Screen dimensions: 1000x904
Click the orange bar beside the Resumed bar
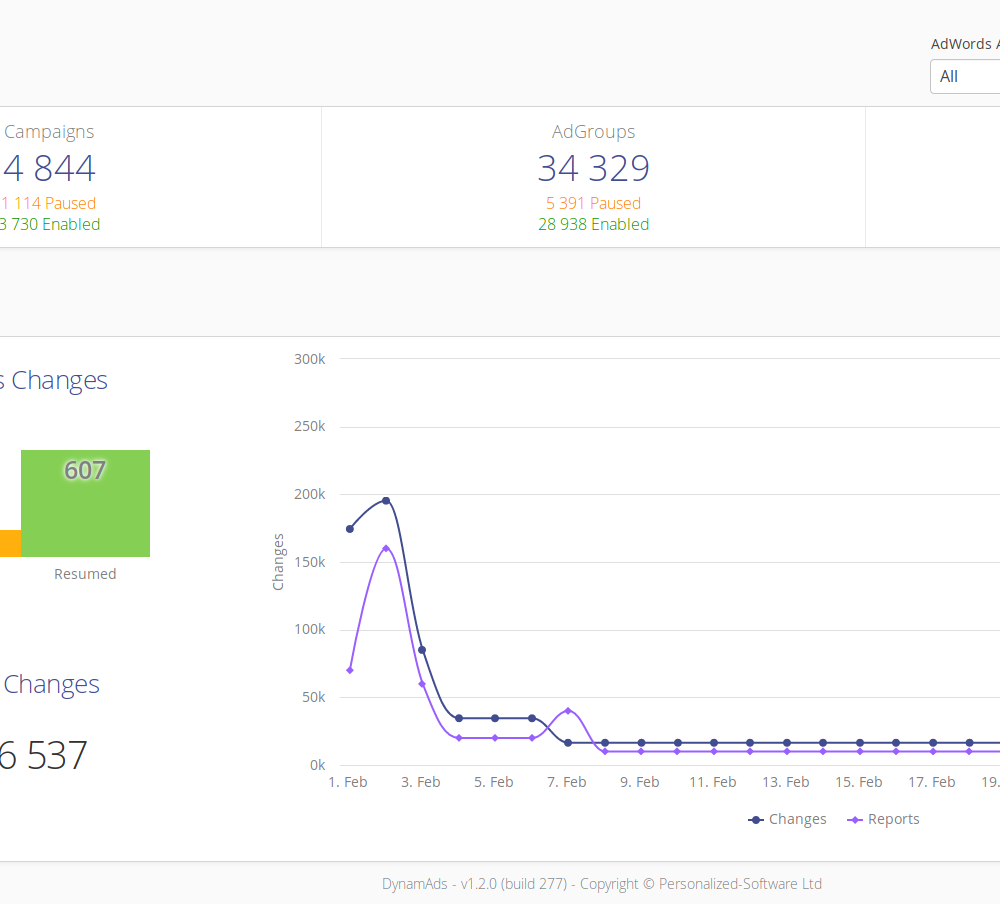point(9,543)
